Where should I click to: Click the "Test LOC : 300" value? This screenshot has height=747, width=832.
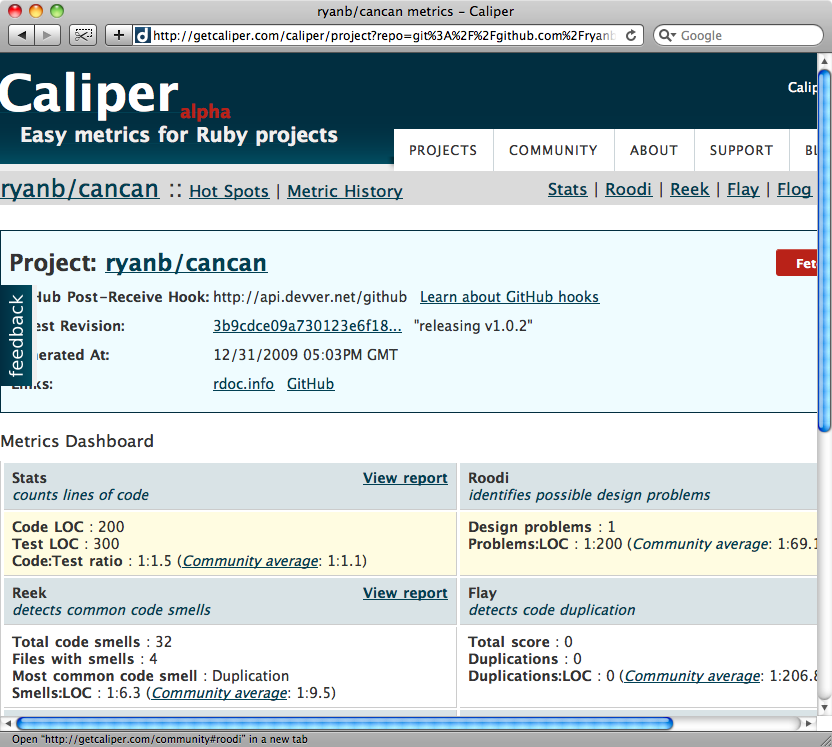[66, 544]
